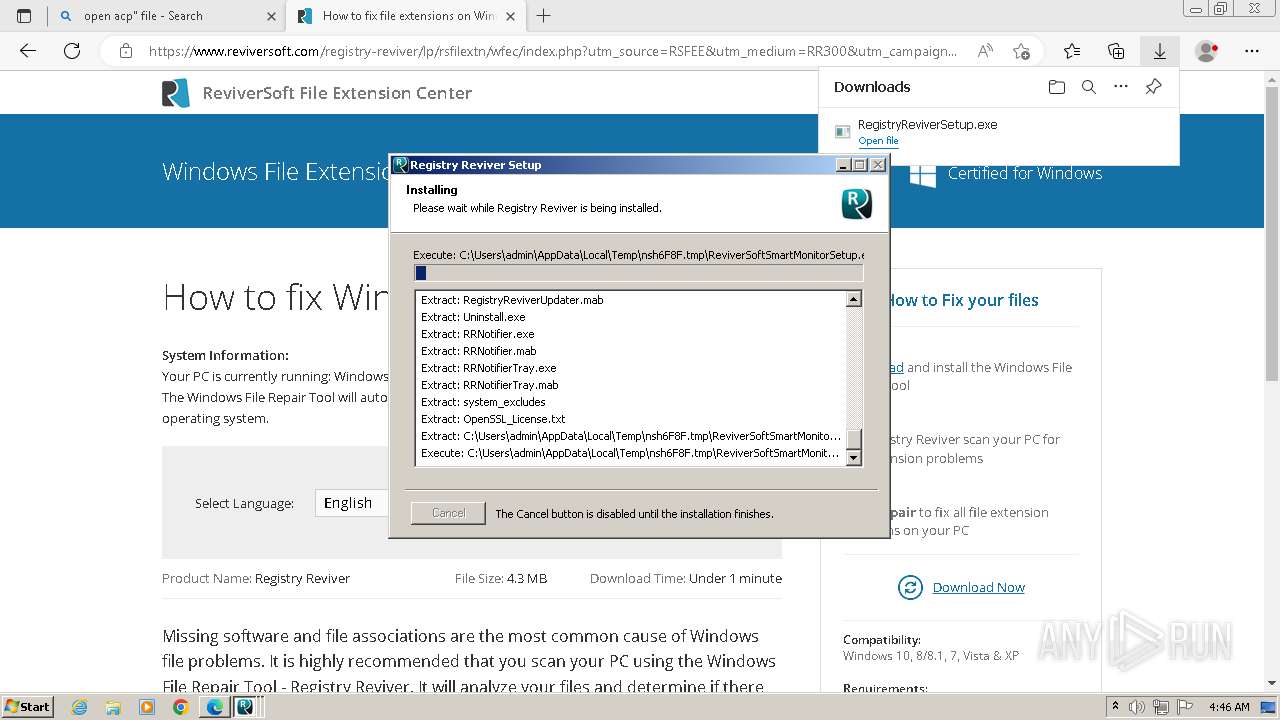Image resolution: width=1280 pixels, height=720 pixels.
Task: Open the Edge tab actions menu icon
Action: point(24,16)
